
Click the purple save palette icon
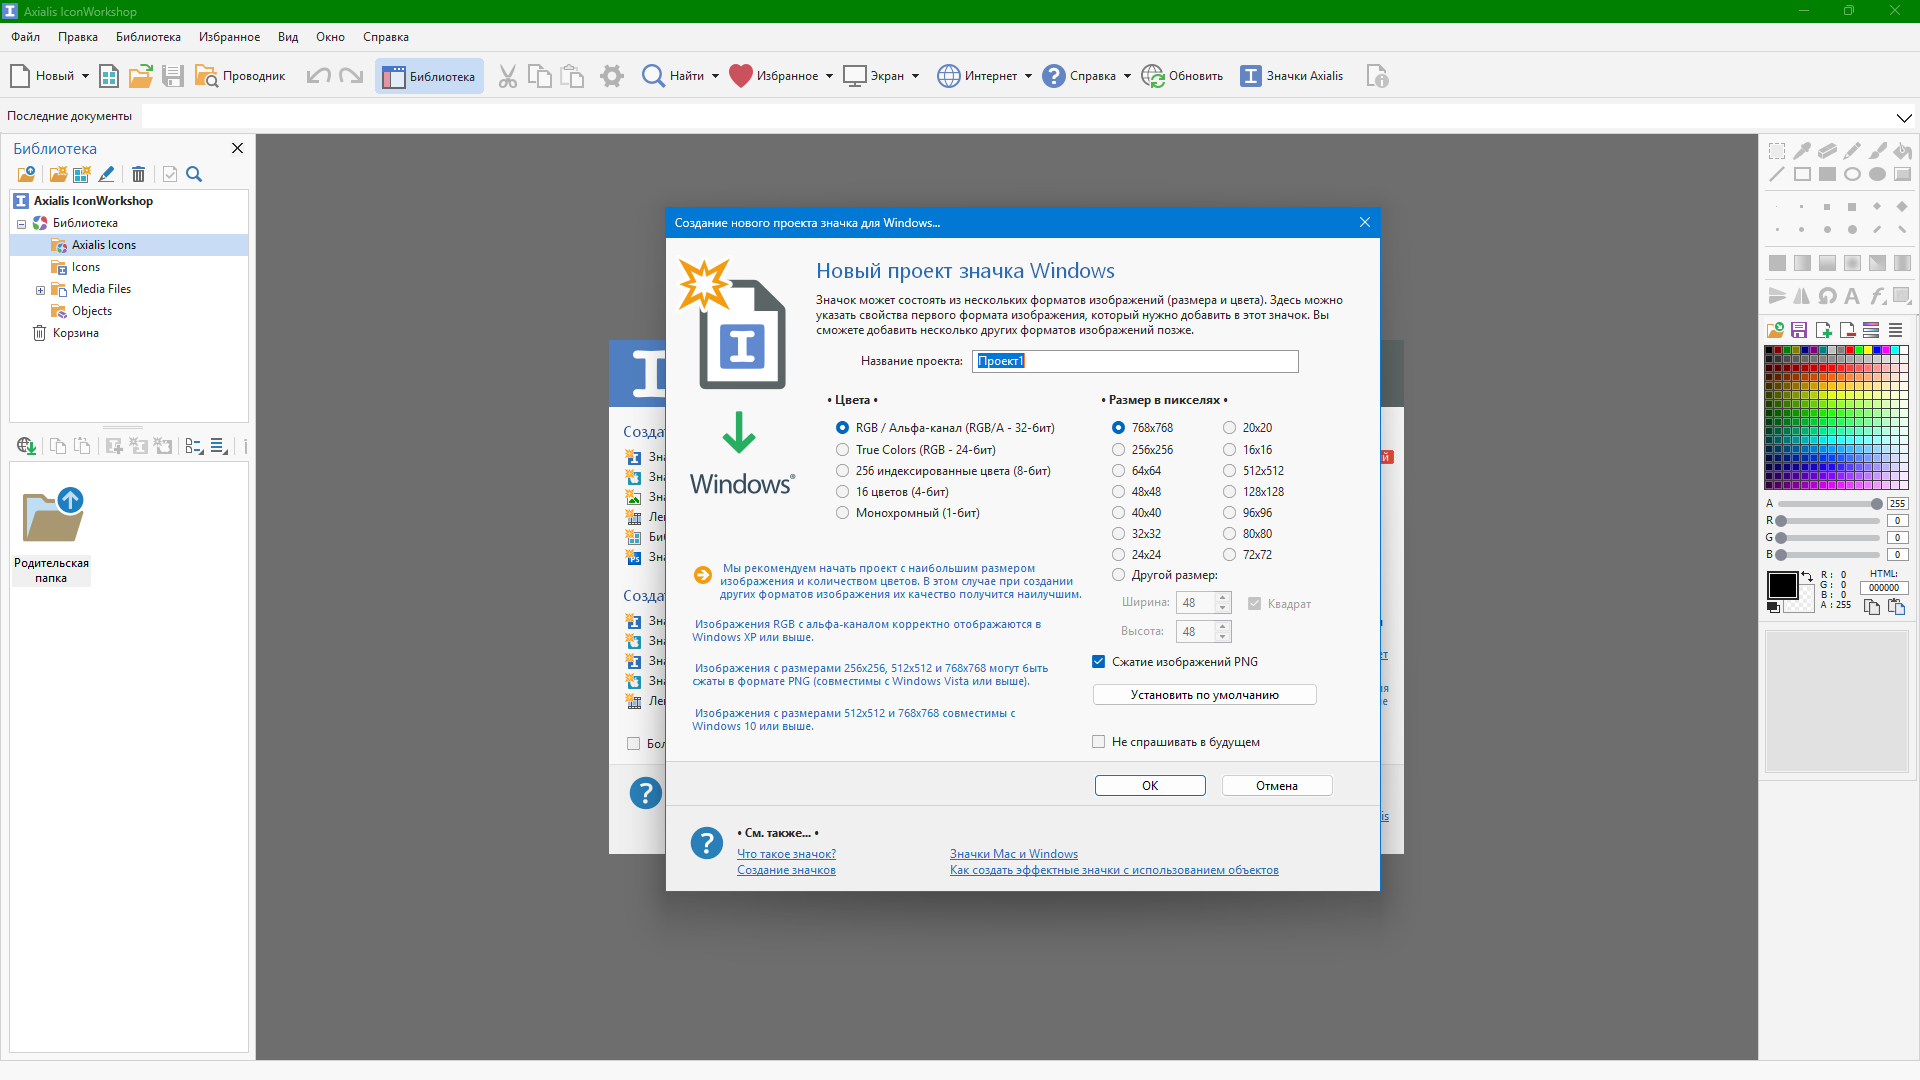[x=1799, y=330]
